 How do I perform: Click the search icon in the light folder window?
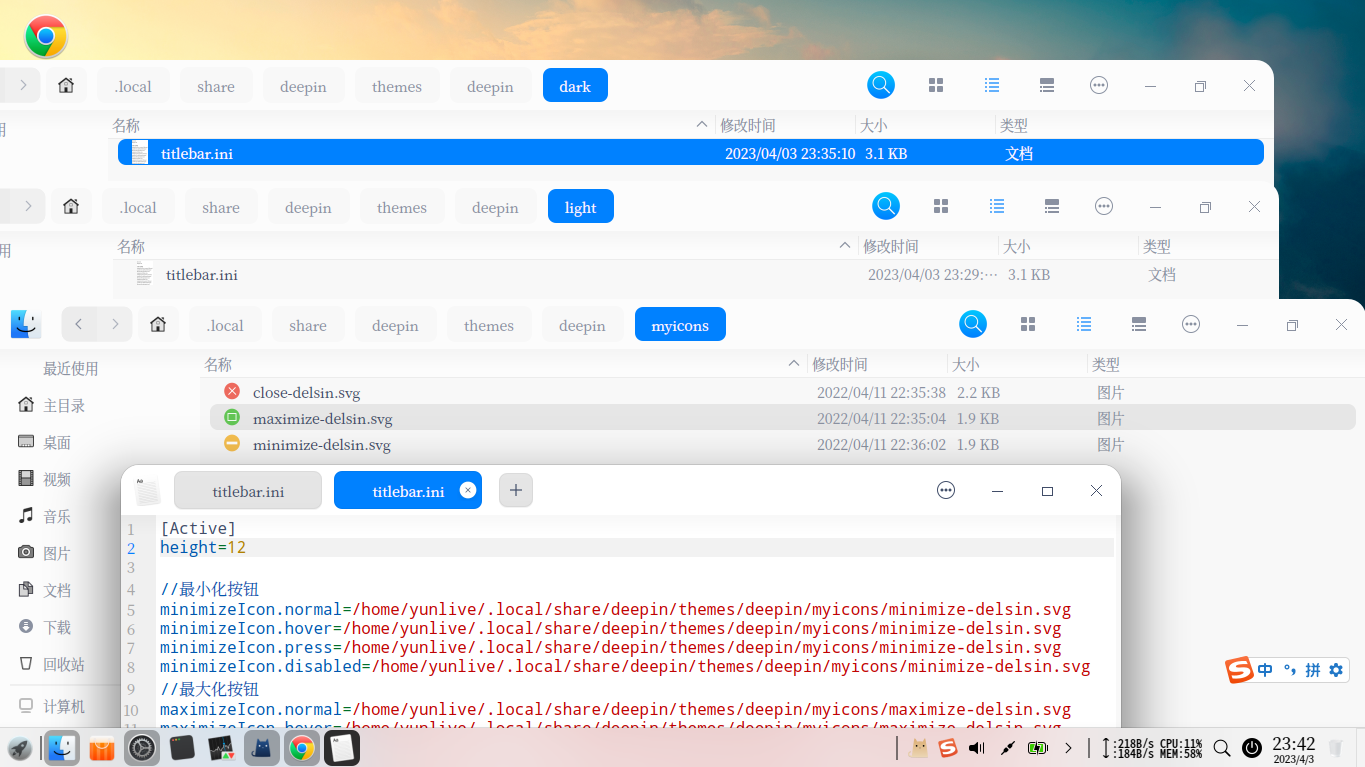[x=886, y=206]
